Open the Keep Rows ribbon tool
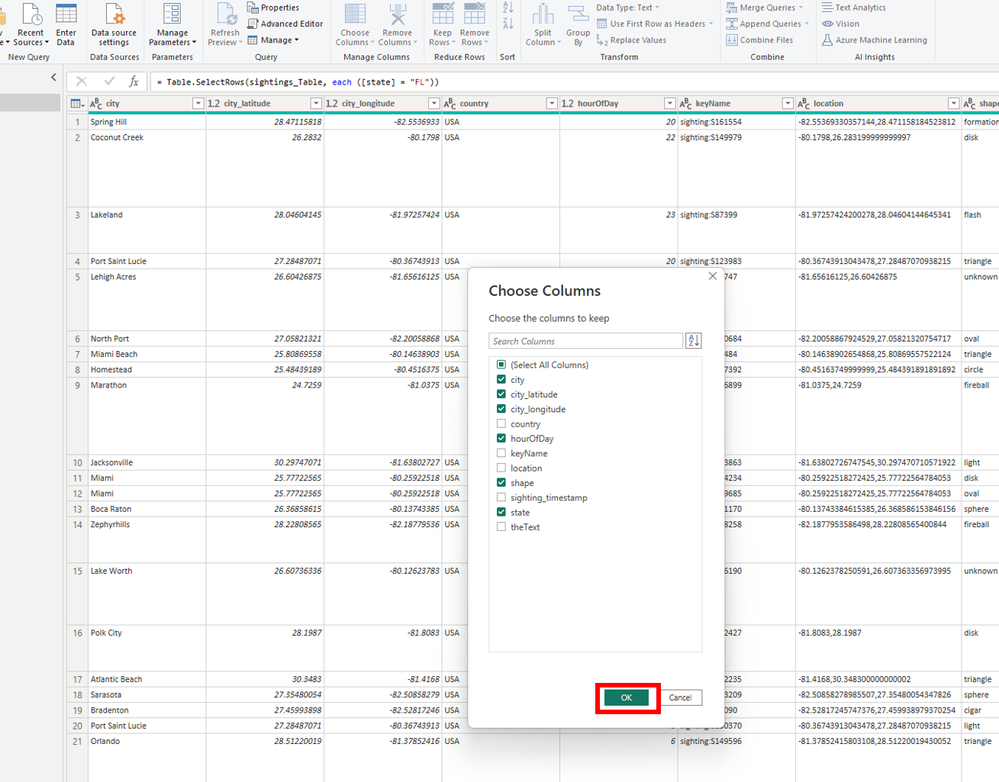This screenshot has width=999, height=782. point(442,25)
